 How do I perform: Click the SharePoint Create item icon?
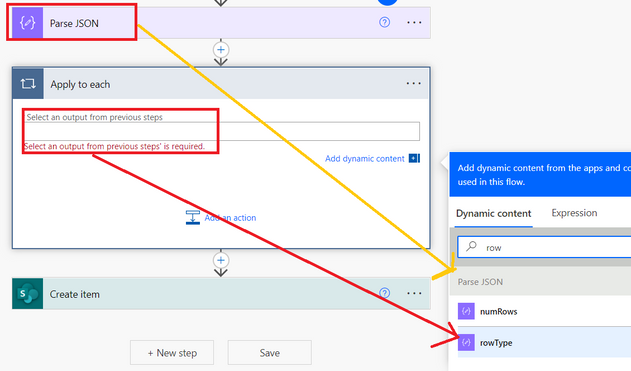click(27, 294)
